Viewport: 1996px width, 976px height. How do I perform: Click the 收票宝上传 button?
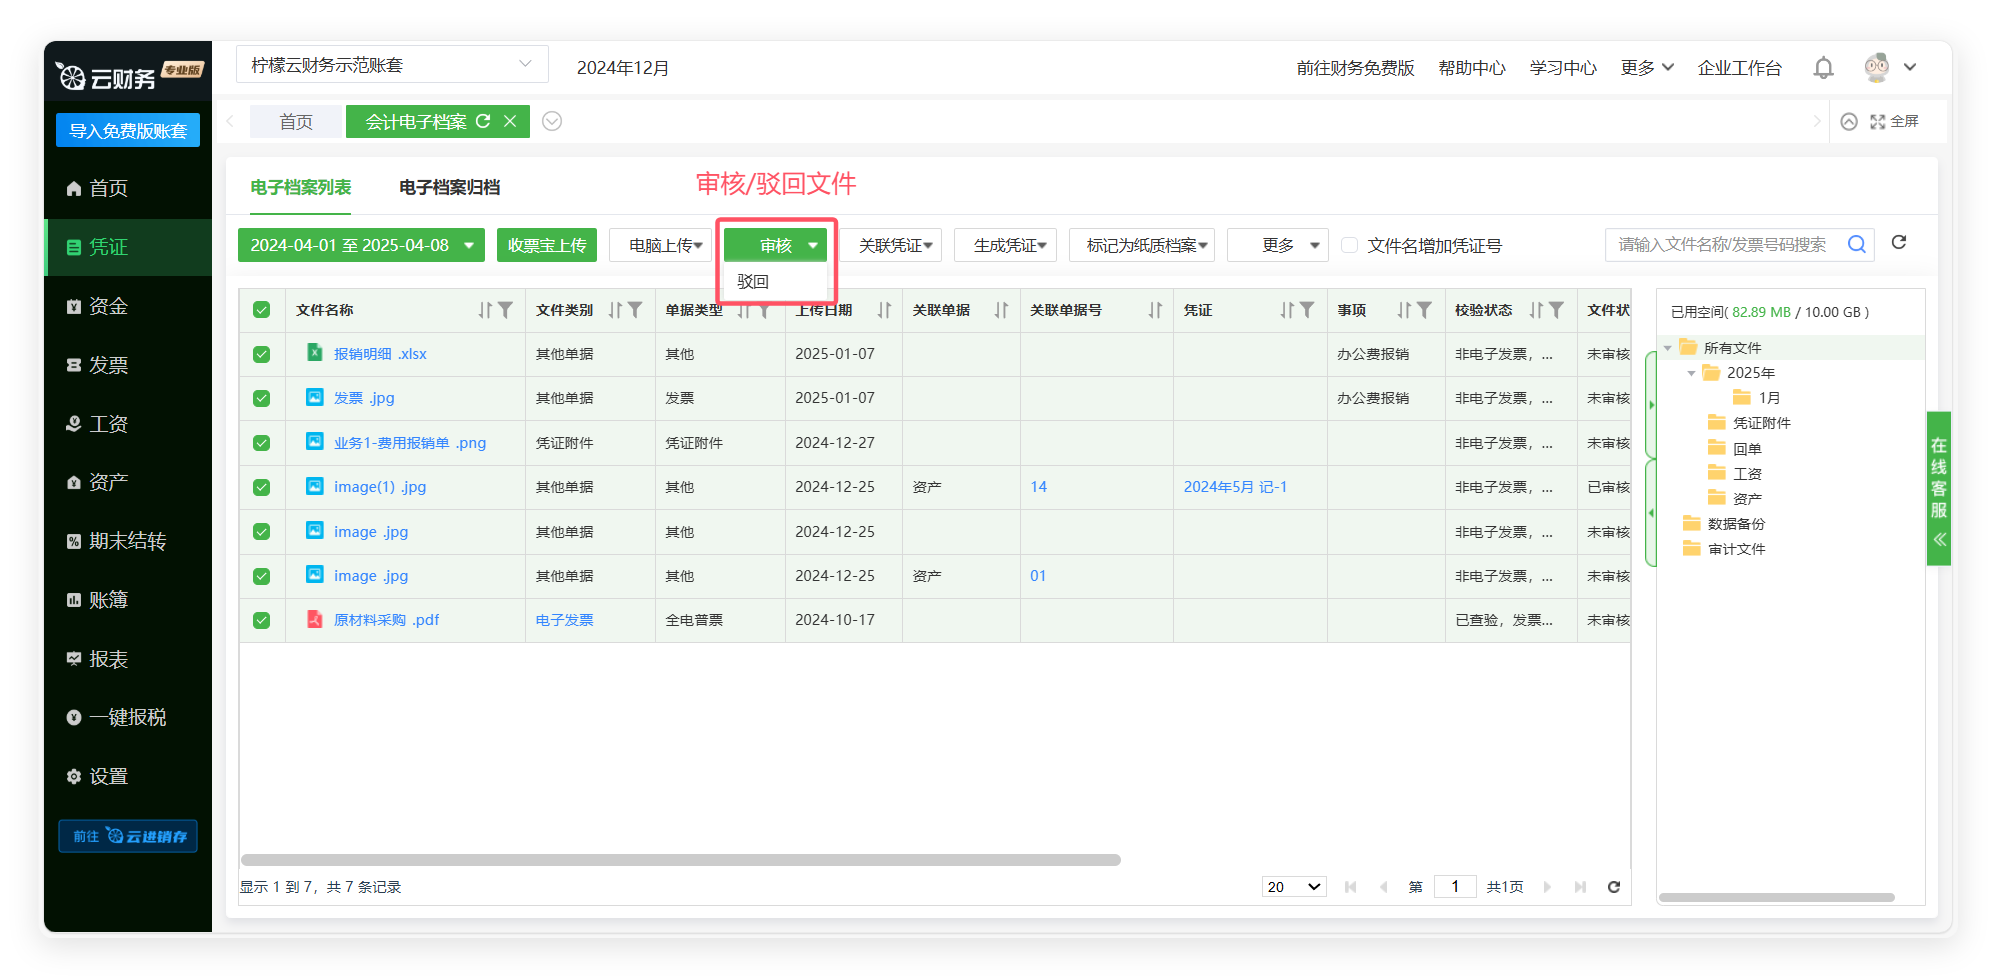546,245
